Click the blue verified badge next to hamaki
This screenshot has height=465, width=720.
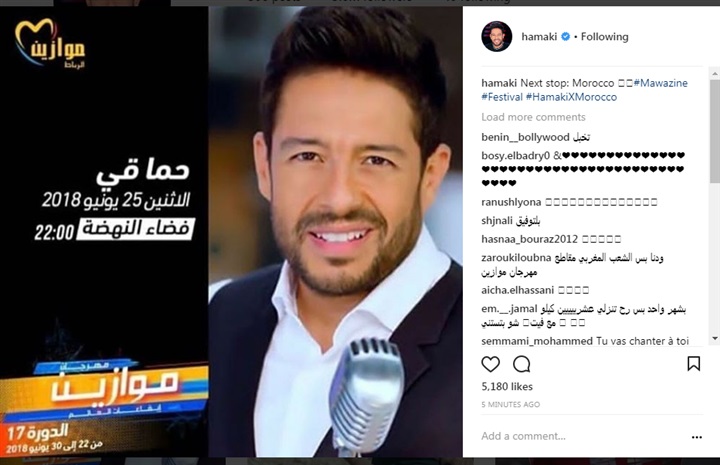(x=566, y=37)
